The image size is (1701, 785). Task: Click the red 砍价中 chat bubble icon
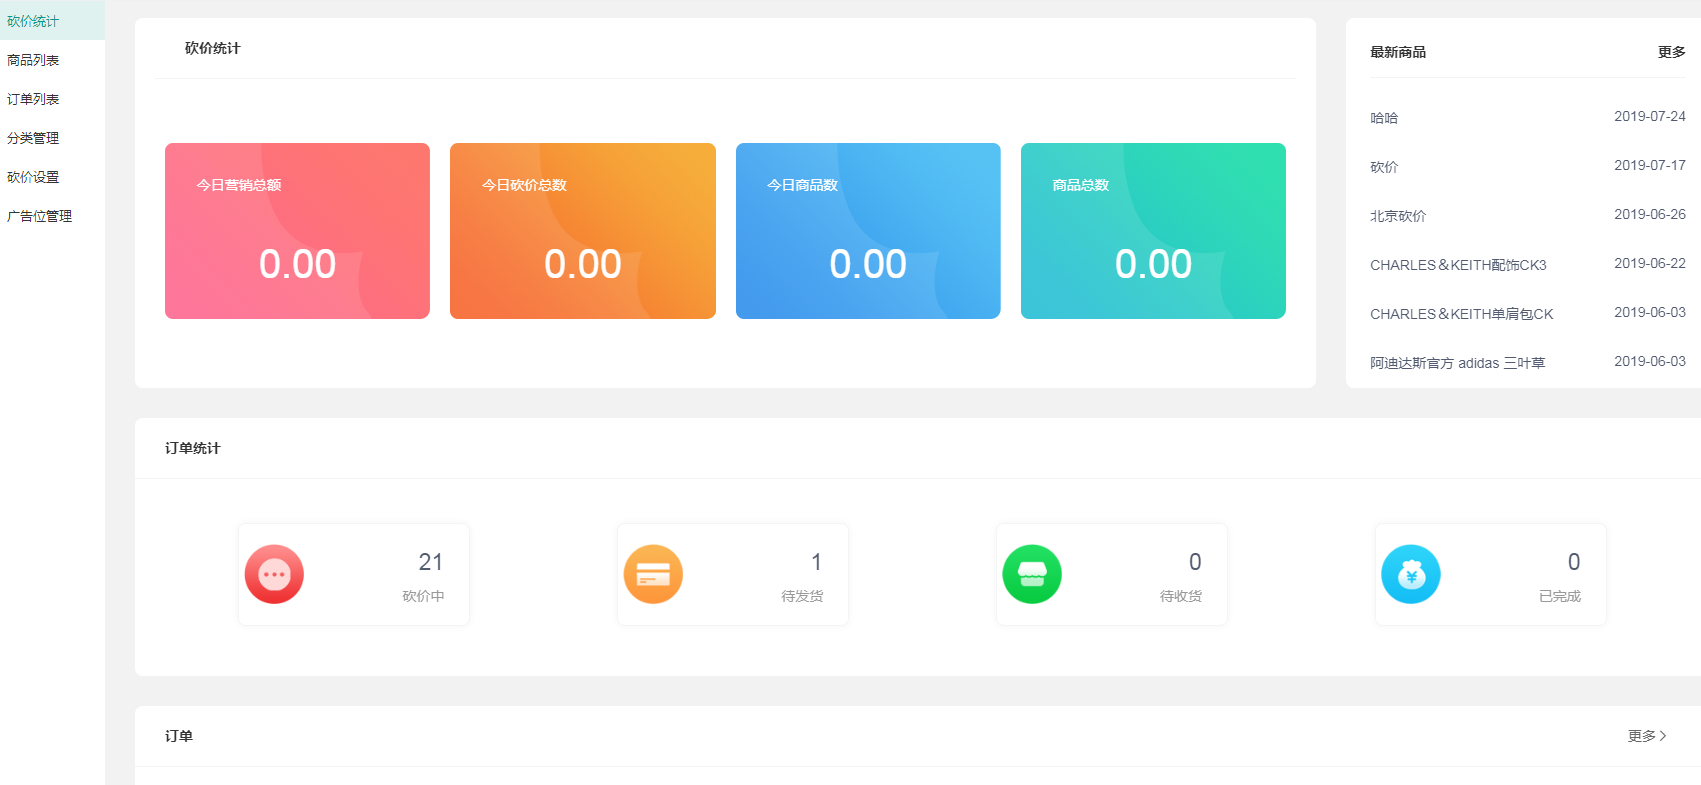tap(274, 574)
